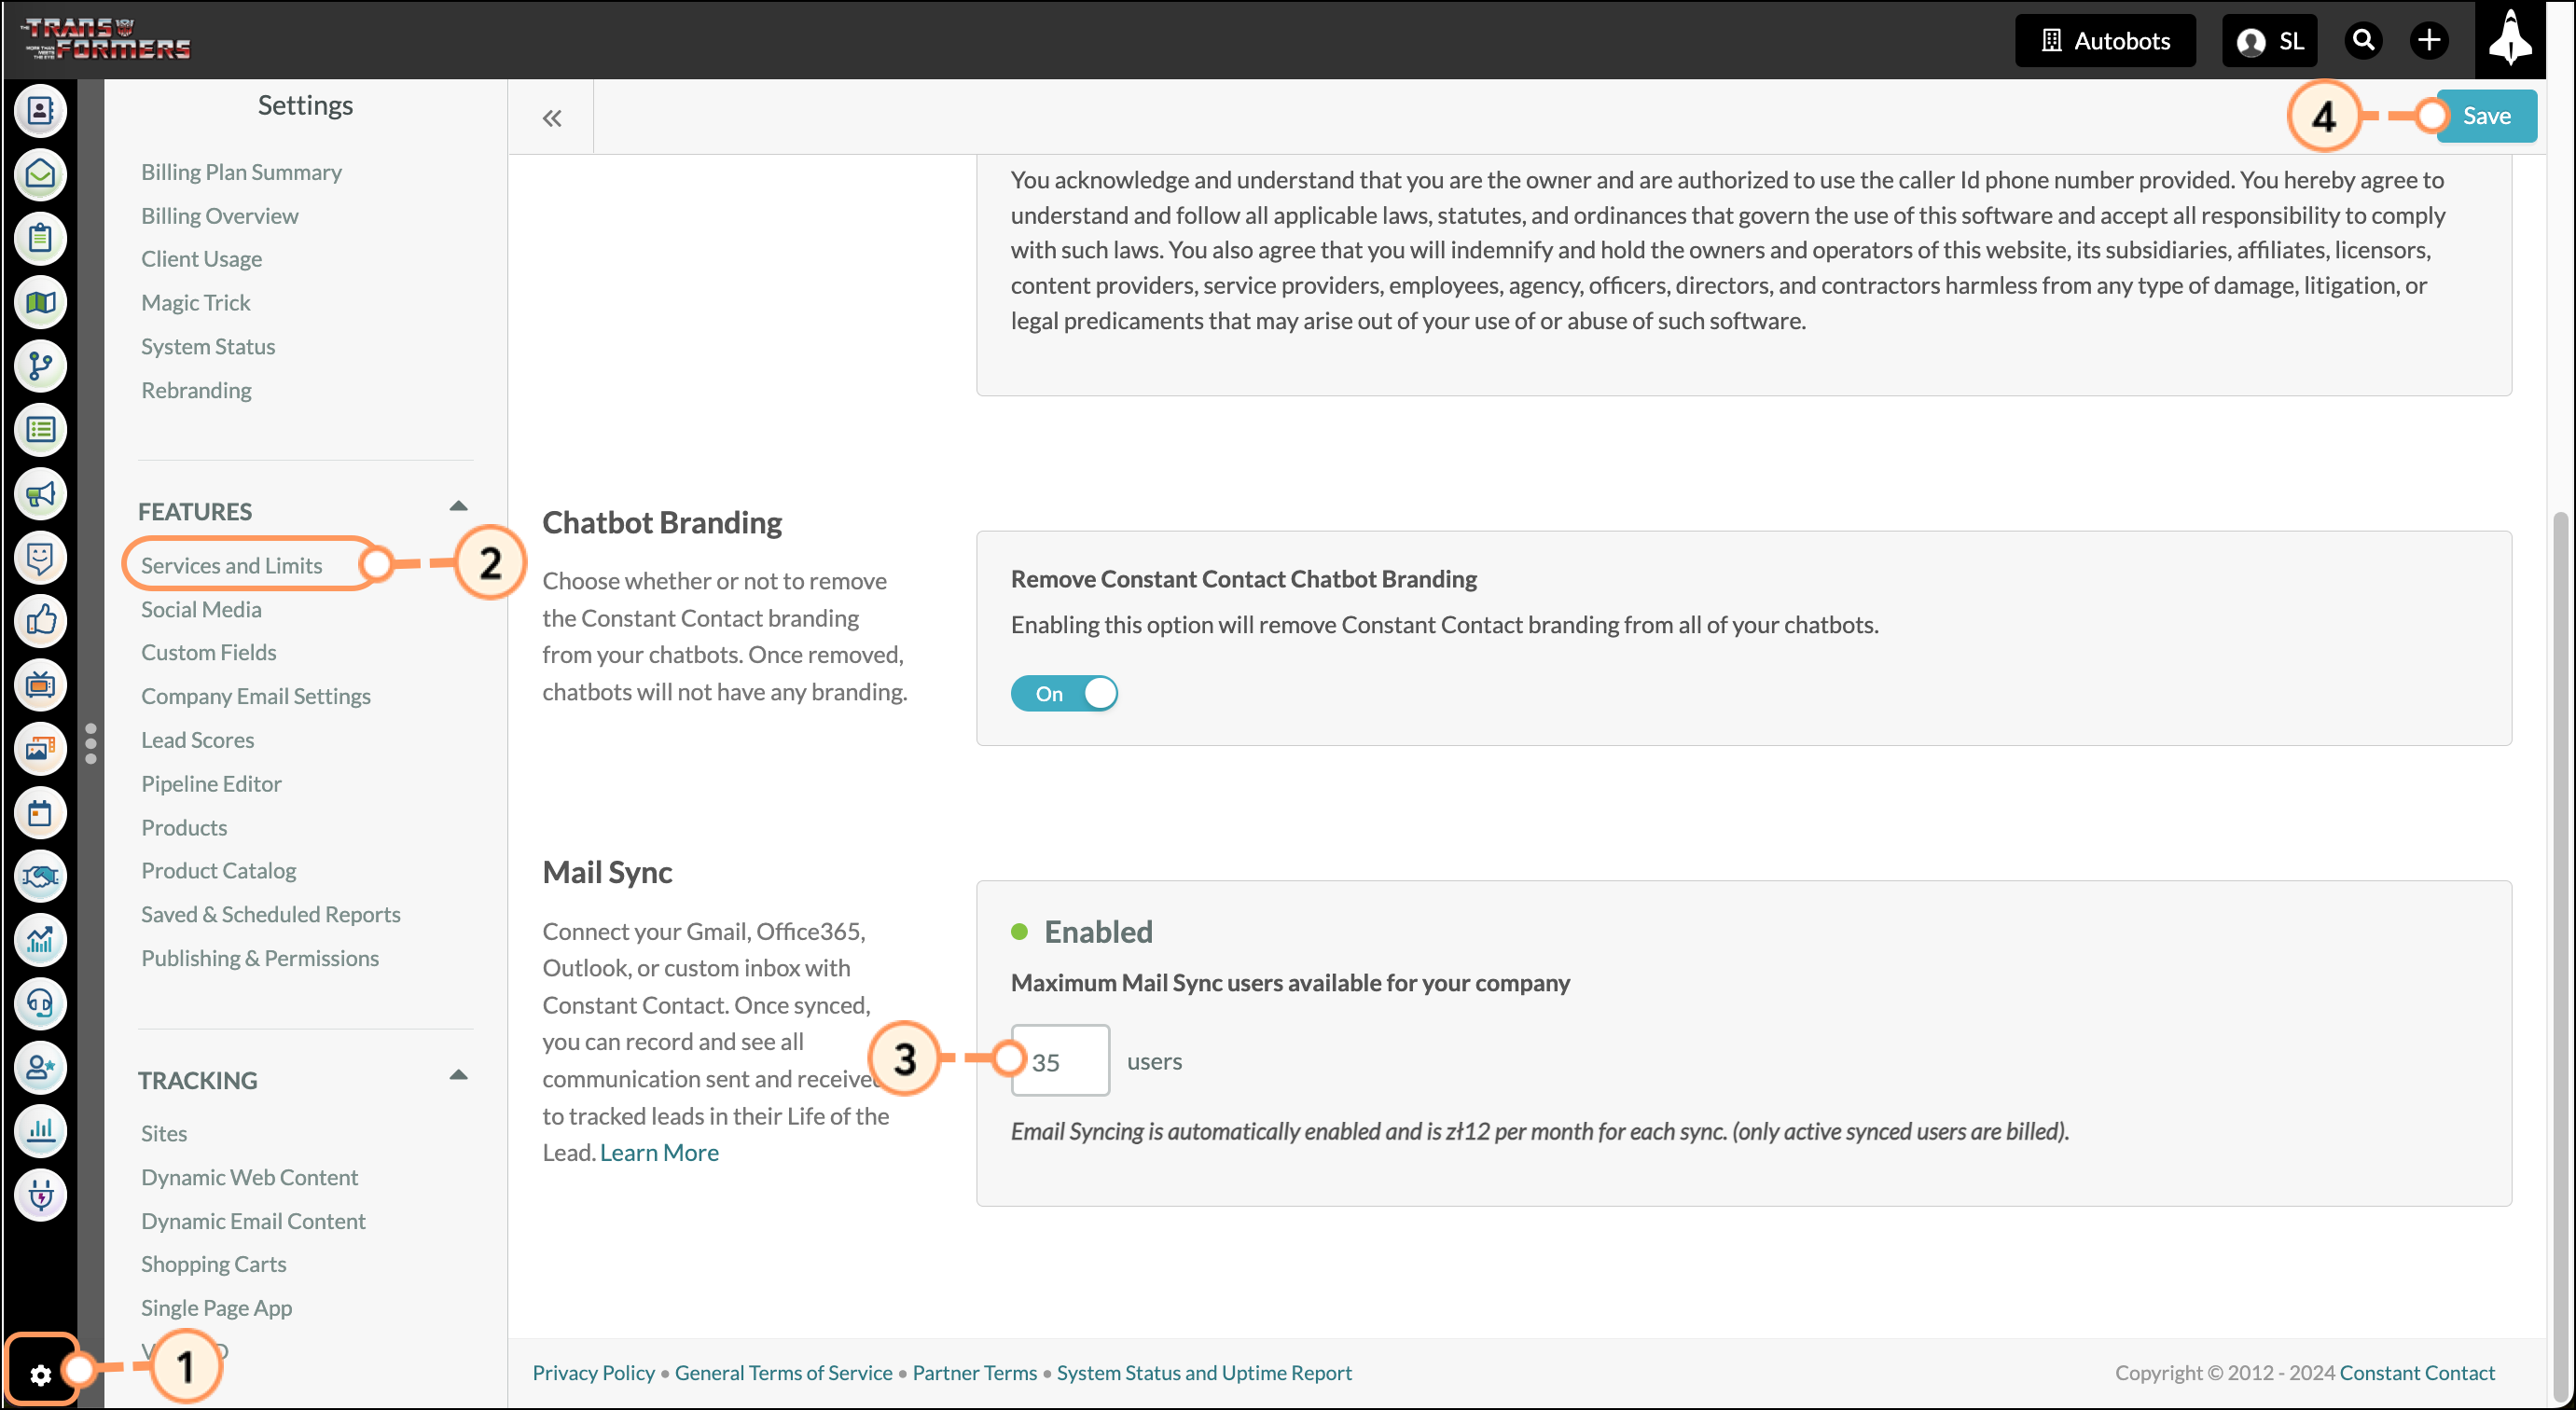Open the list form icon
Image resolution: width=2576 pixels, height=1410 pixels.
(40, 430)
